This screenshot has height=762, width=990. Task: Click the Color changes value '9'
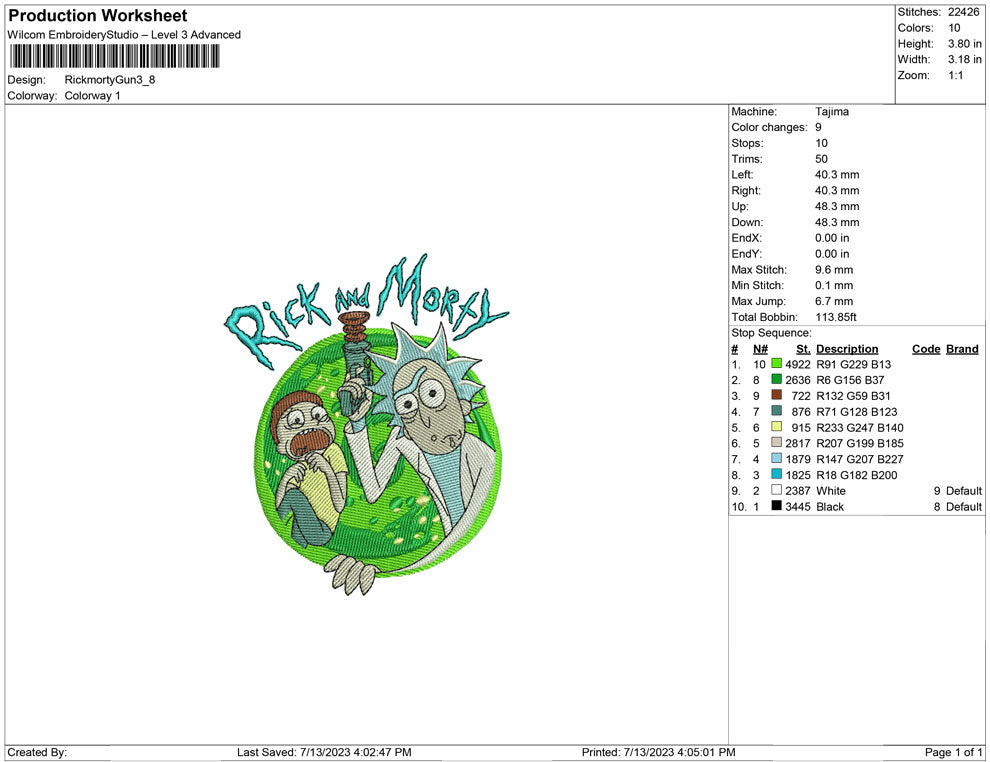click(818, 128)
